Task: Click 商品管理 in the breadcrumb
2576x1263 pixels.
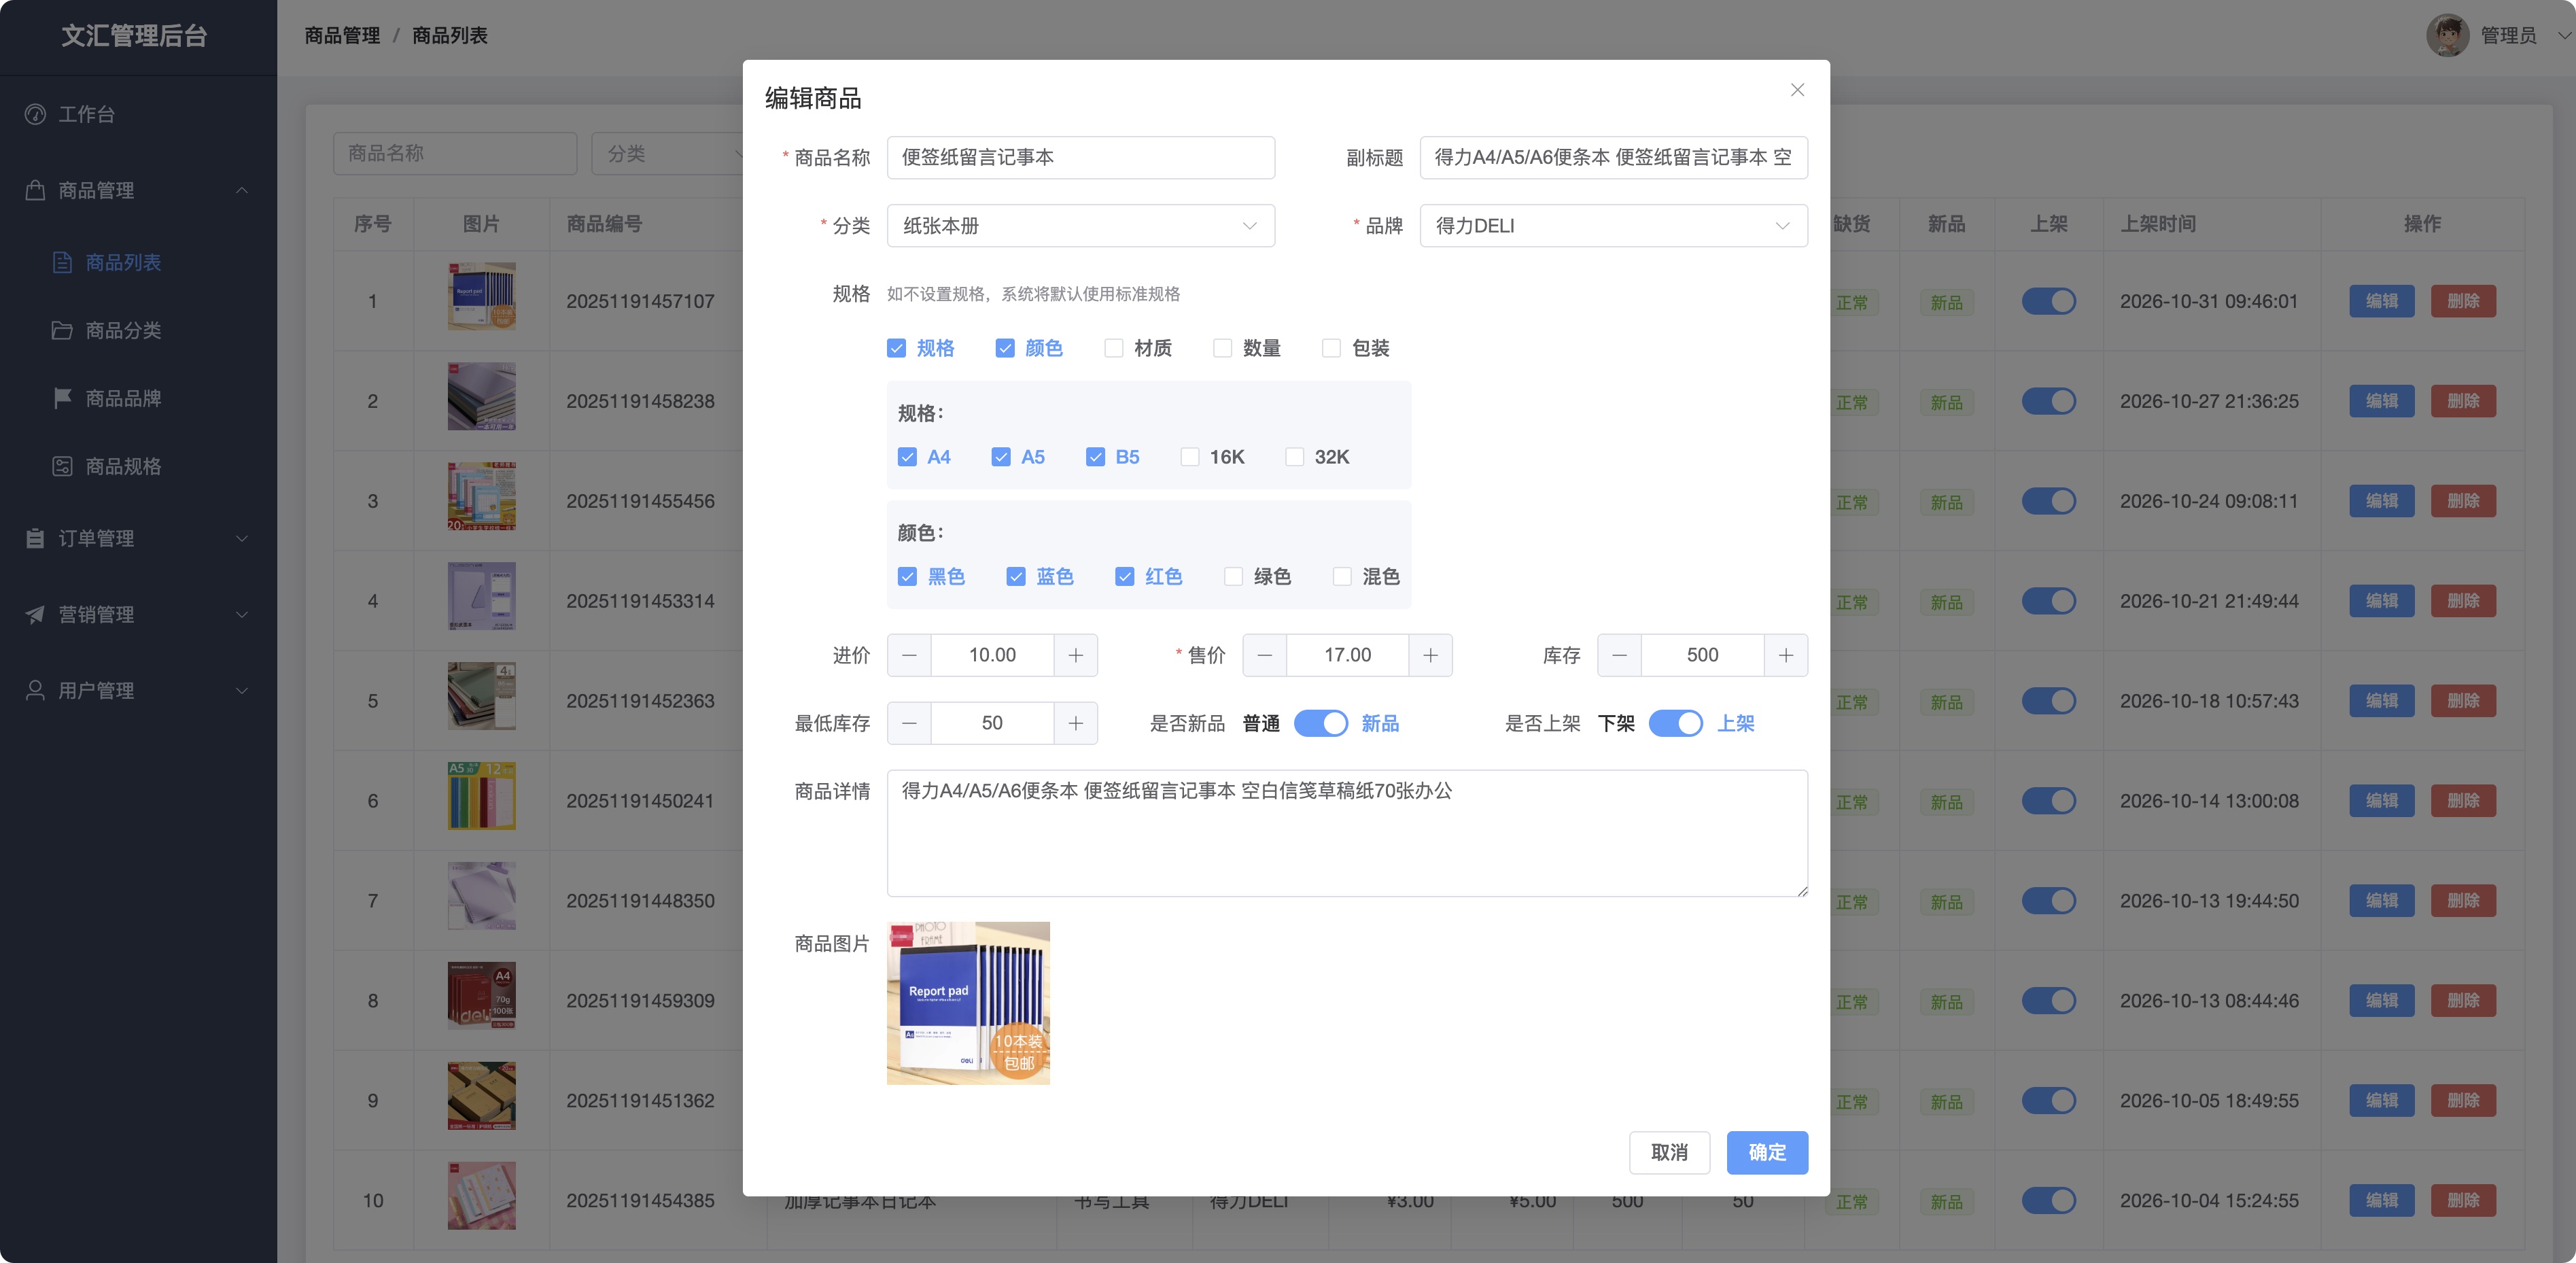Action: pyautogui.click(x=342, y=35)
